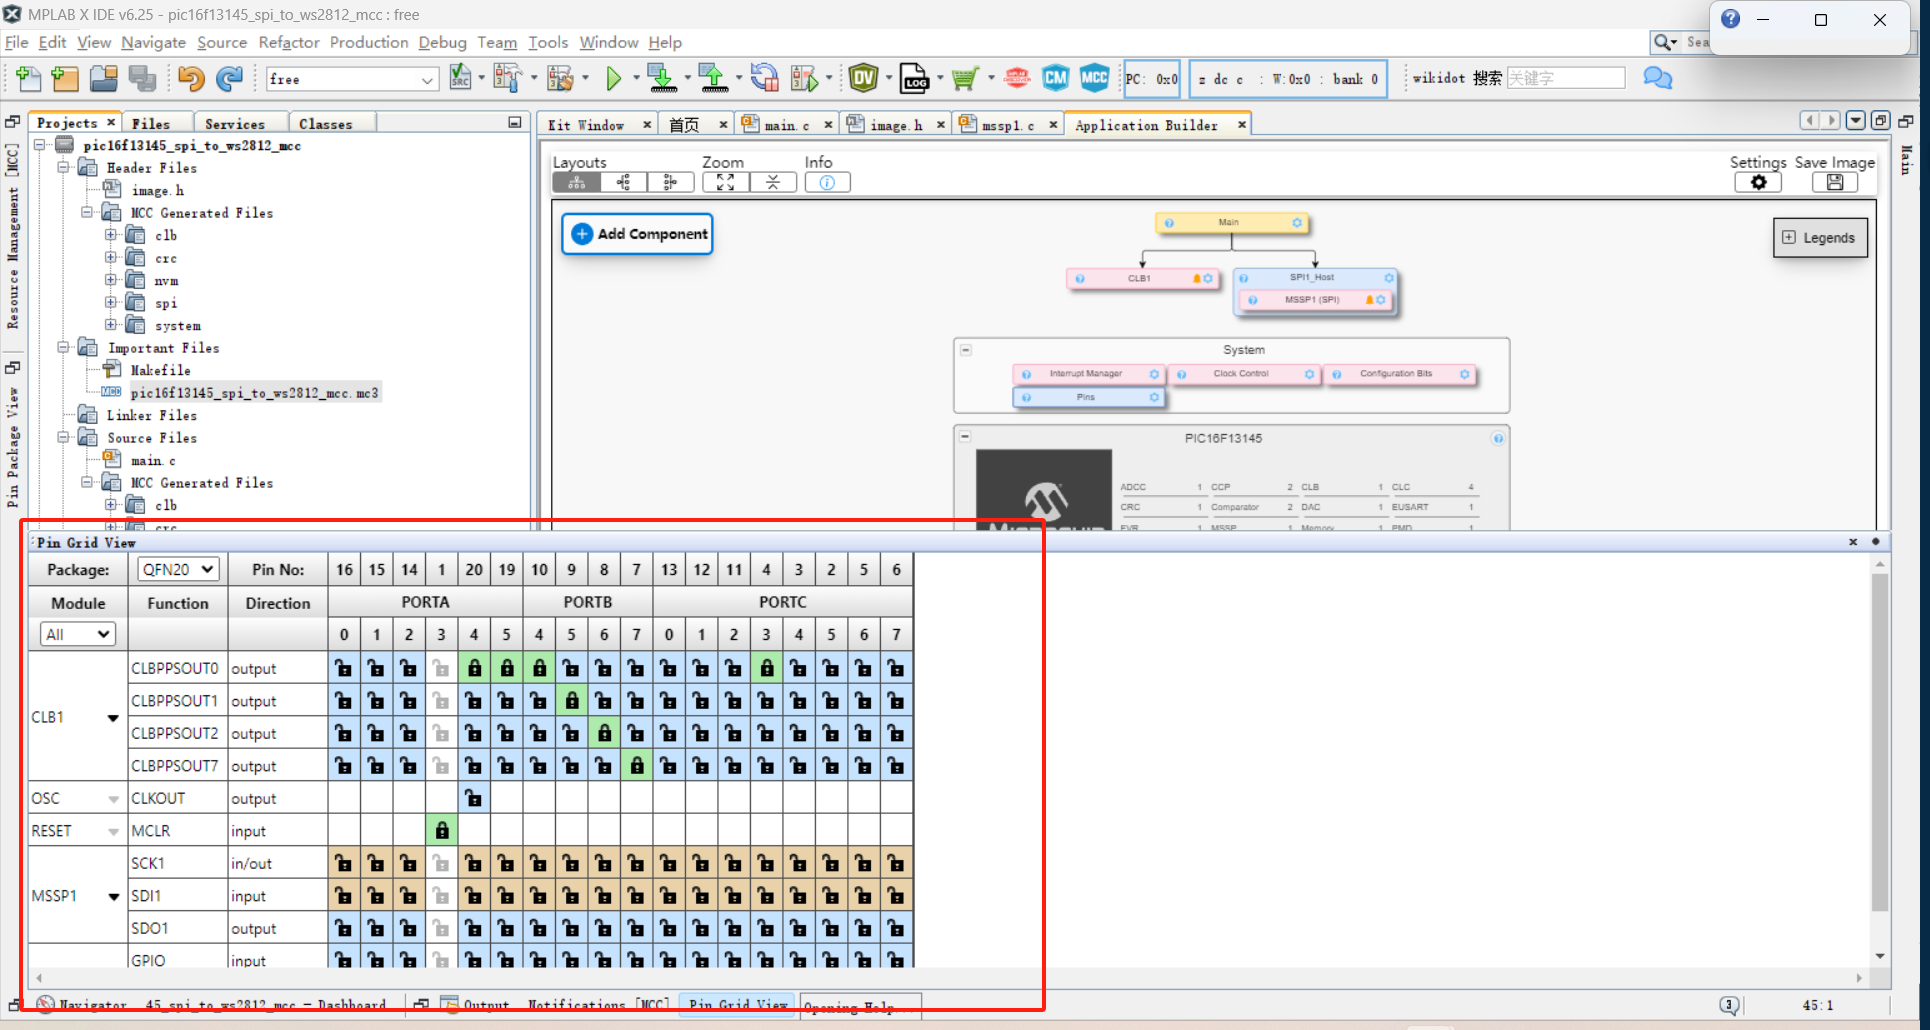
Task: Click the shopping cart icon
Action: click(x=965, y=78)
